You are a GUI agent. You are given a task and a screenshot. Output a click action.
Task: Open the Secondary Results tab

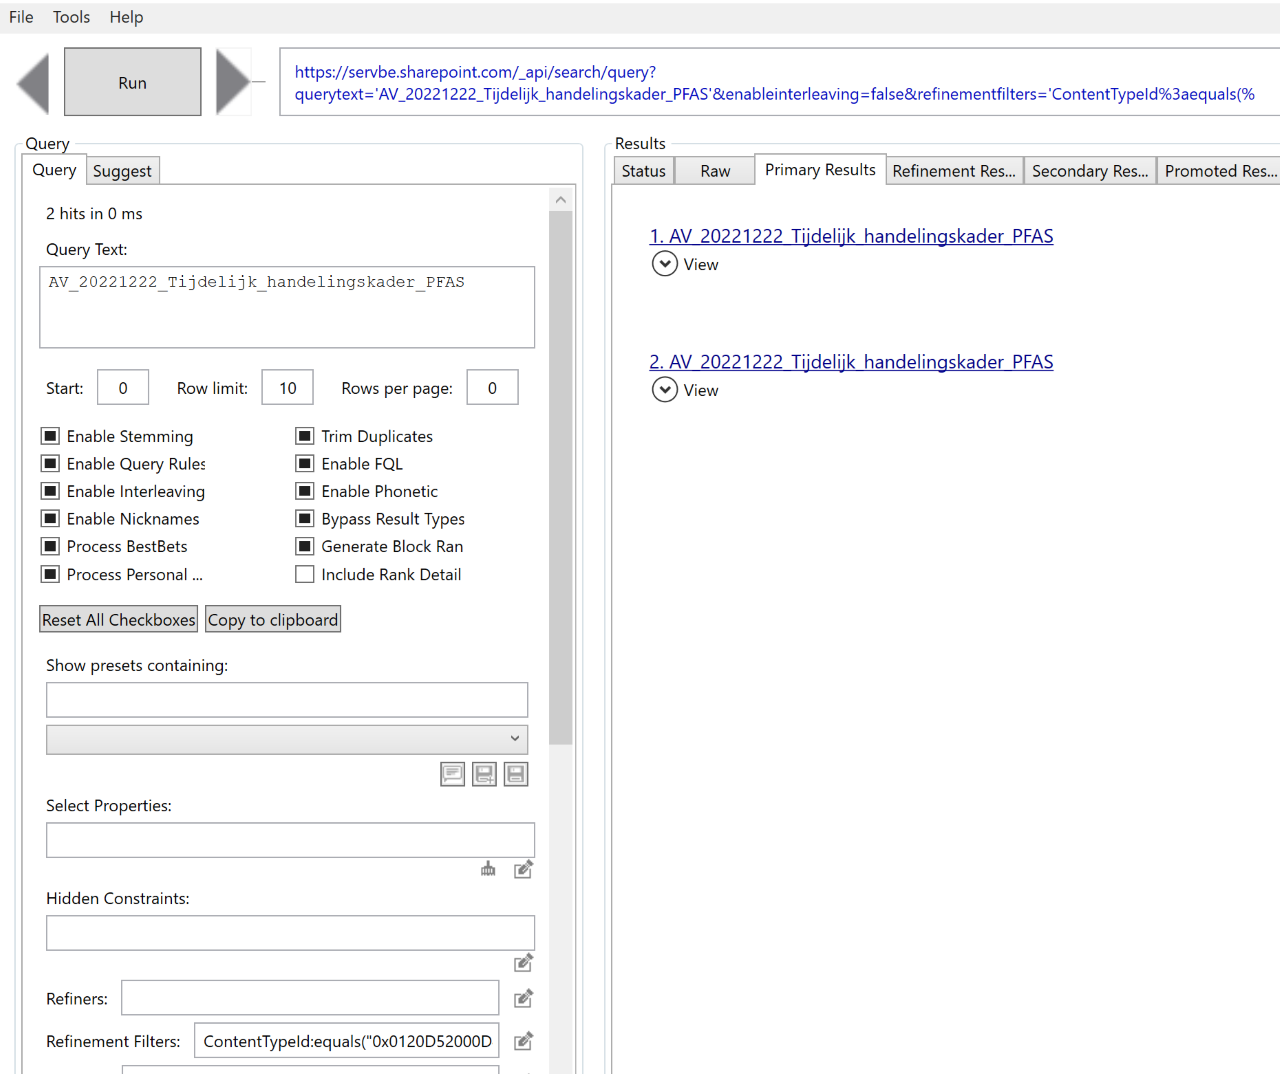tap(1090, 171)
